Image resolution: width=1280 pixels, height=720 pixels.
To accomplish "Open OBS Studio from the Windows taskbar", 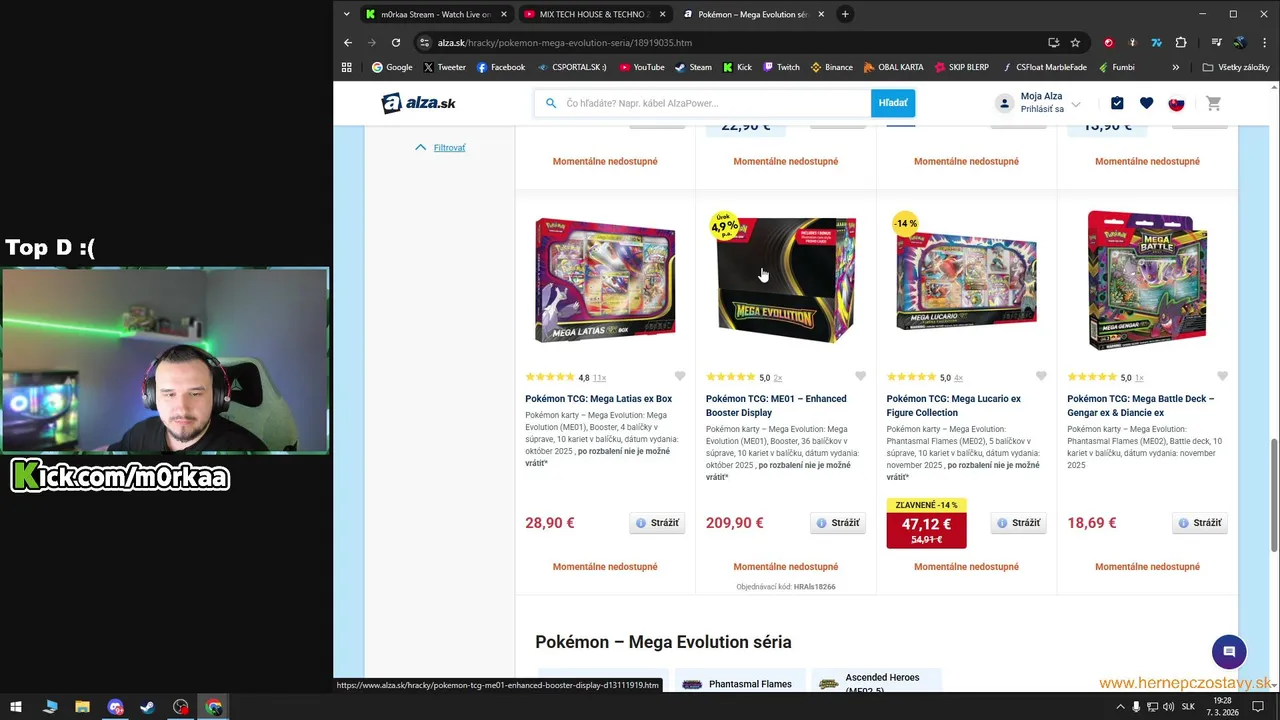I will click(x=180, y=707).
